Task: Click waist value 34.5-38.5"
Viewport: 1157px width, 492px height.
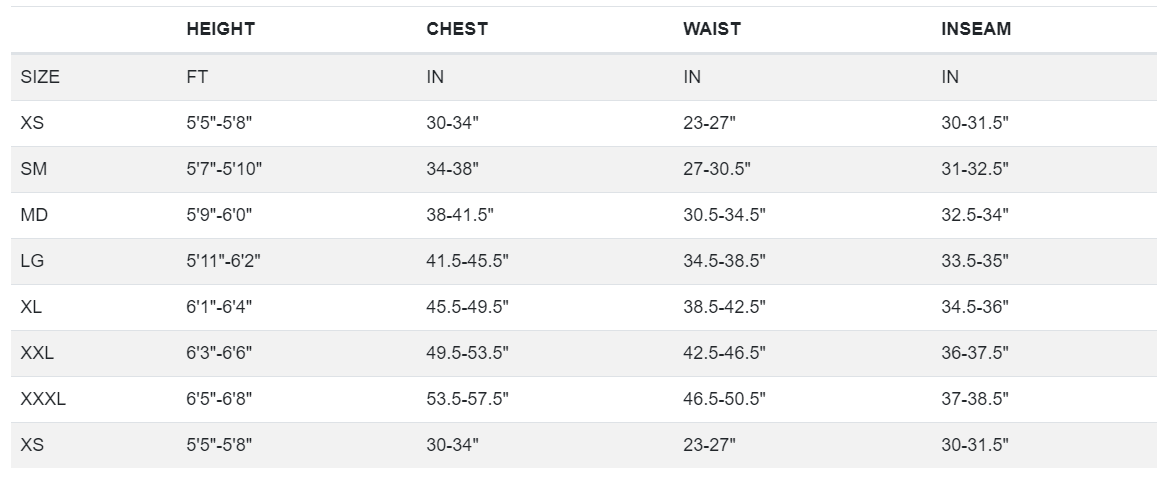Action: pyautogui.click(x=724, y=260)
